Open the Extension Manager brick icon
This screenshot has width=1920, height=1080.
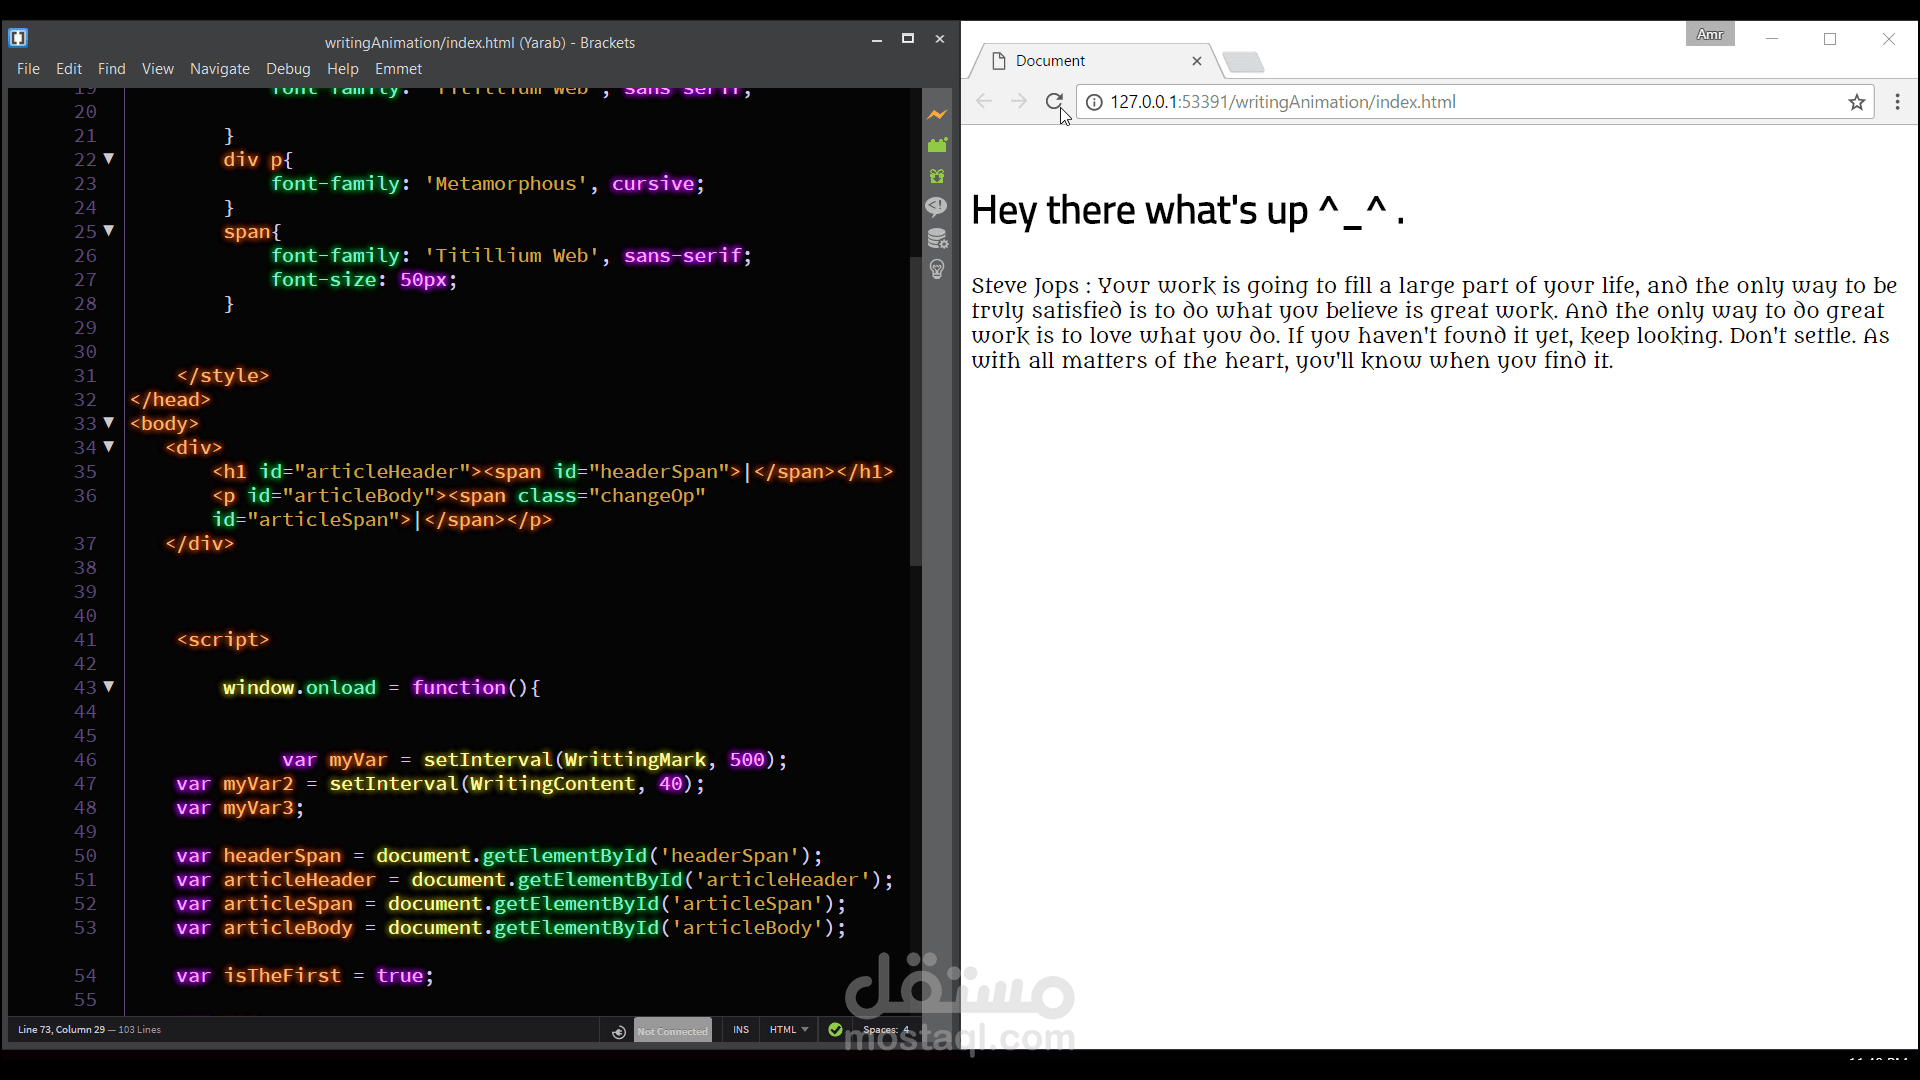(x=937, y=146)
